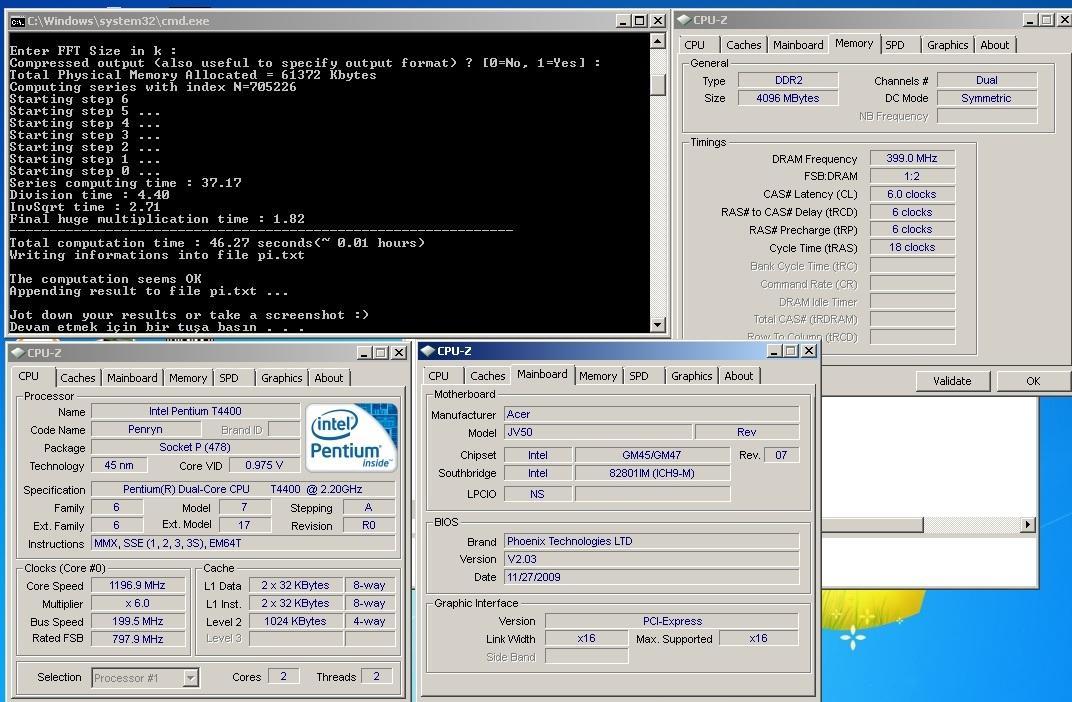
Task: Click the 45 nm technology value
Action: (120, 465)
